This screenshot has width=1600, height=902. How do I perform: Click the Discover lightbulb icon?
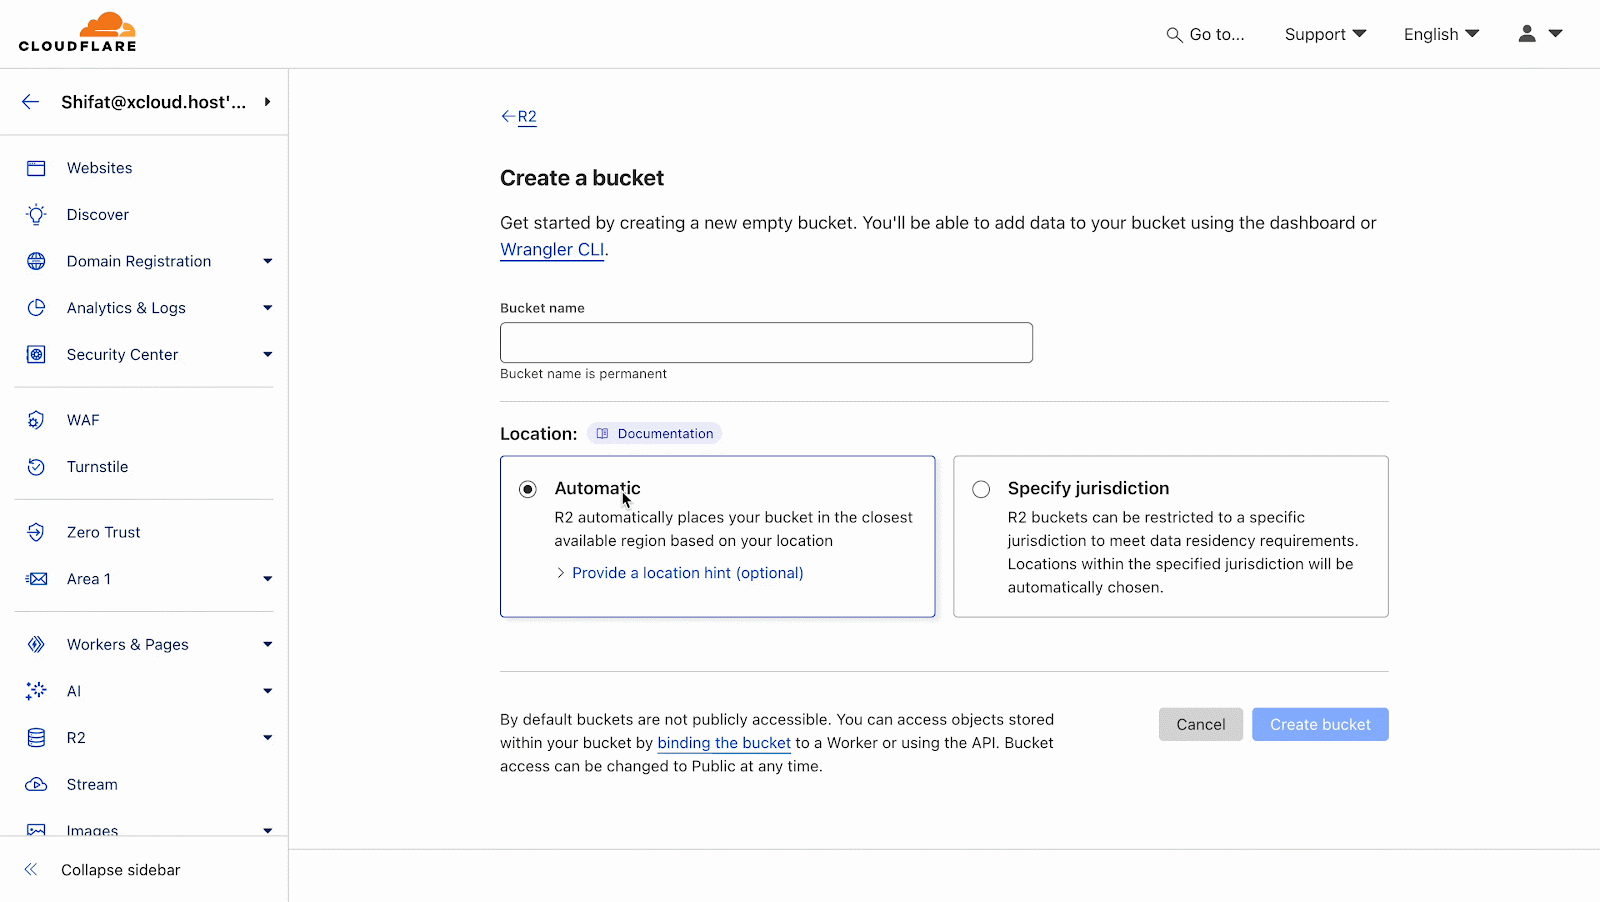point(36,214)
